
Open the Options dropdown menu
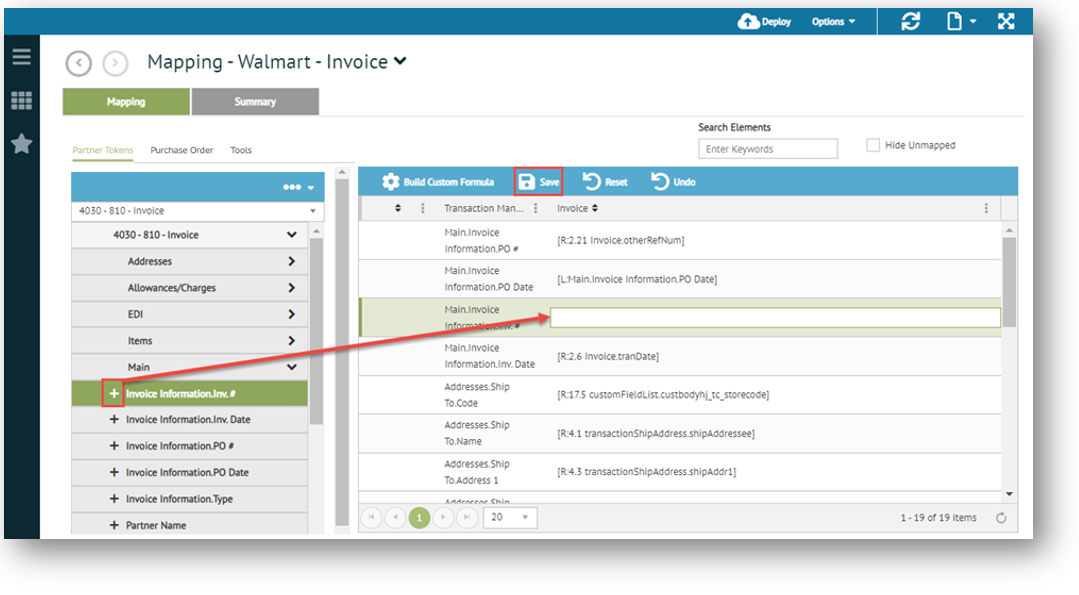click(x=833, y=21)
